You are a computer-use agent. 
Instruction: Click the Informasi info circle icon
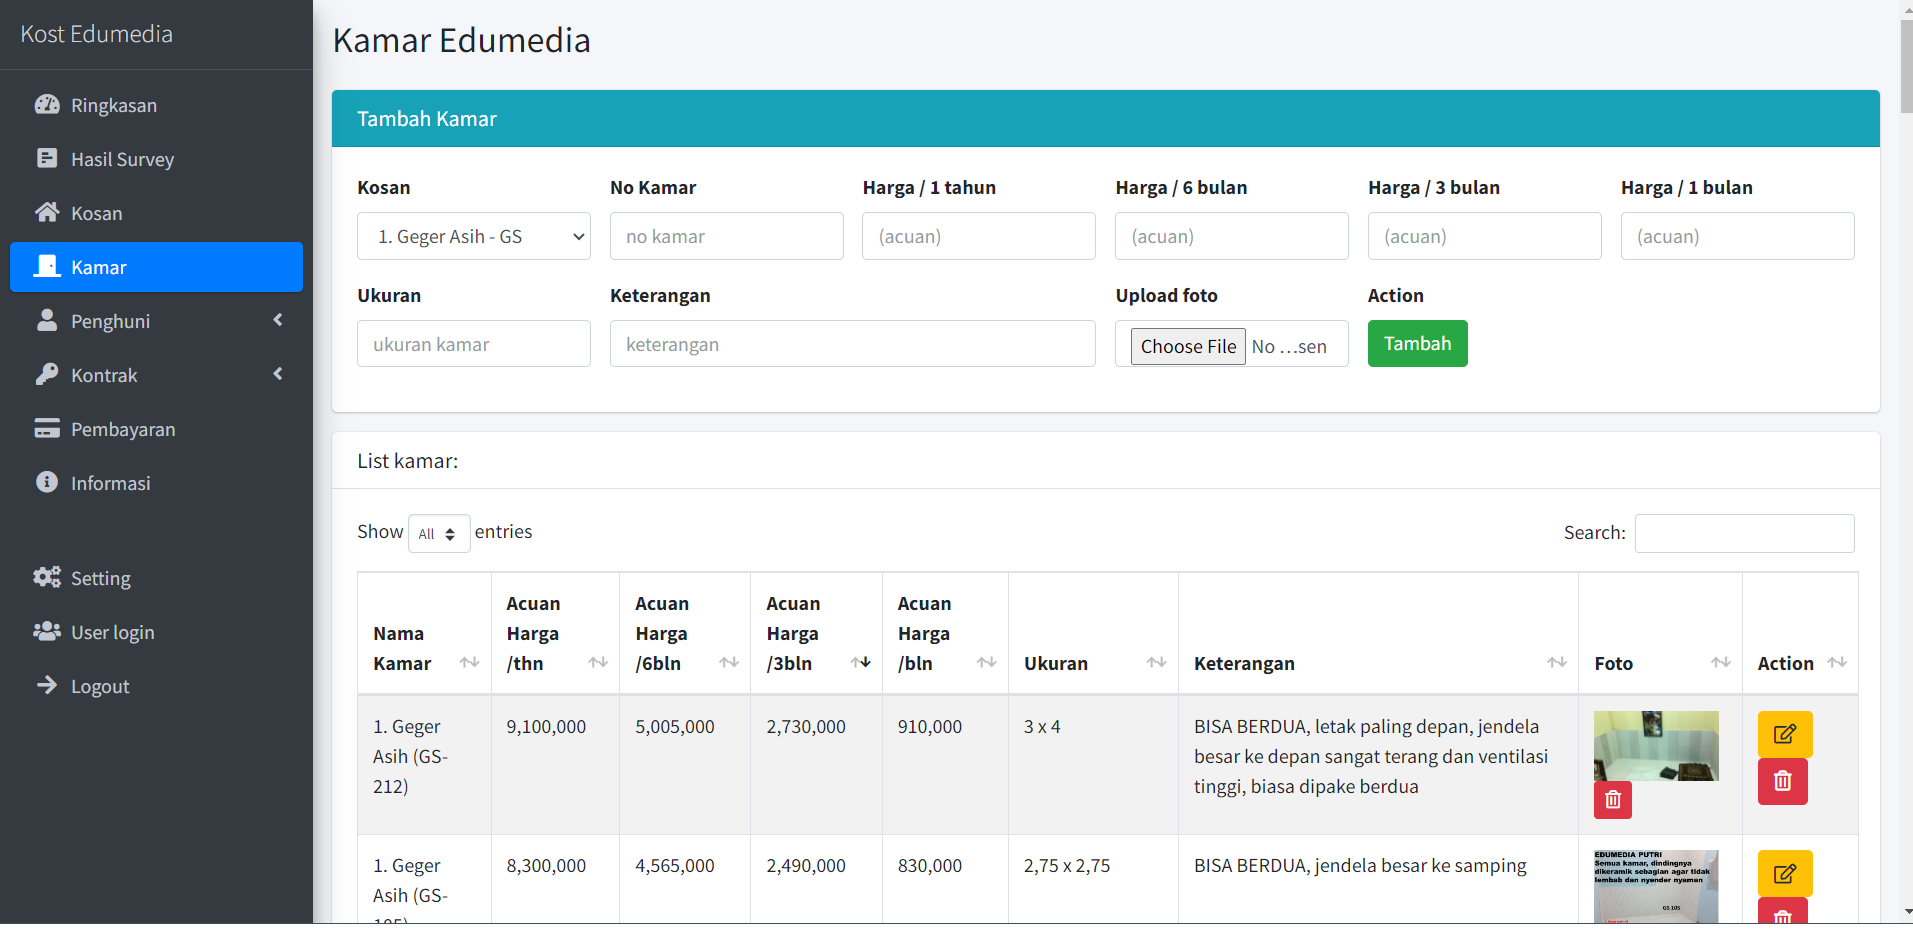47,483
